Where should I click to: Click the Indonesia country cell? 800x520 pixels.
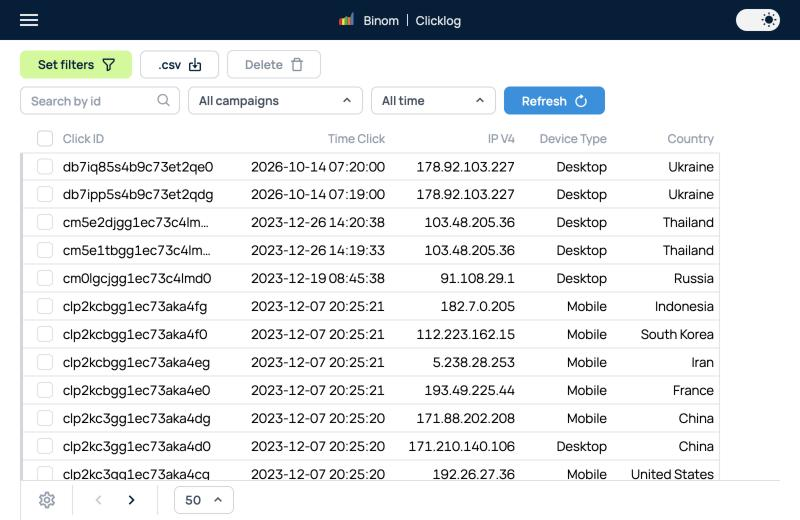(x=684, y=306)
